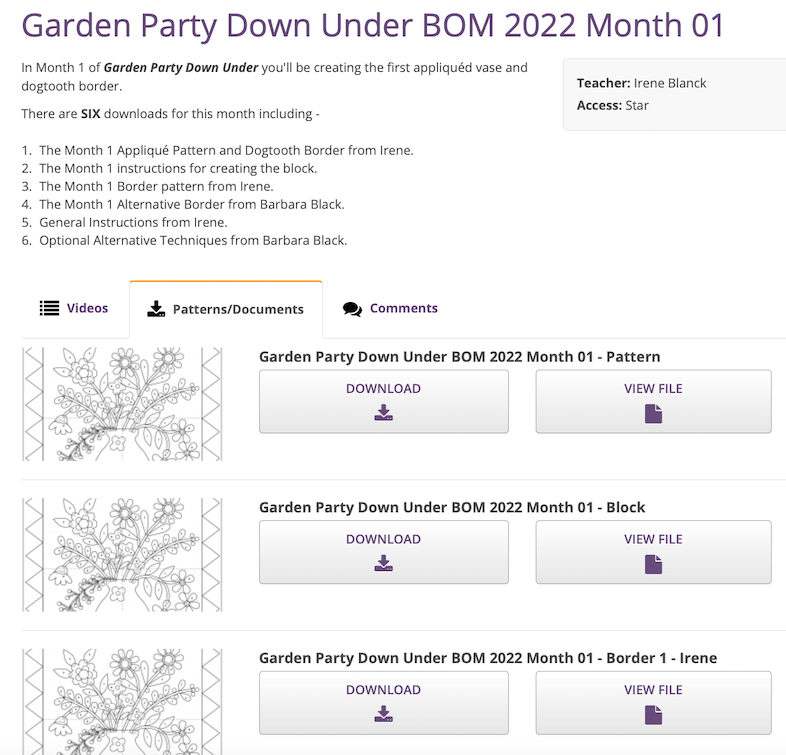Open the Comments tab

[x=403, y=308]
